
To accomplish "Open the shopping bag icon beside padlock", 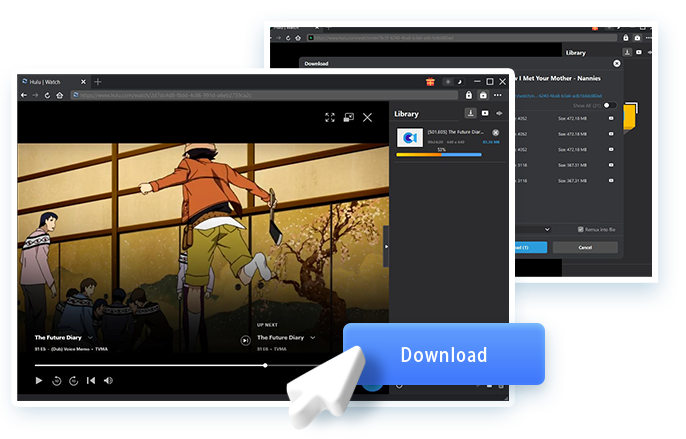I will pyautogui.click(x=483, y=95).
